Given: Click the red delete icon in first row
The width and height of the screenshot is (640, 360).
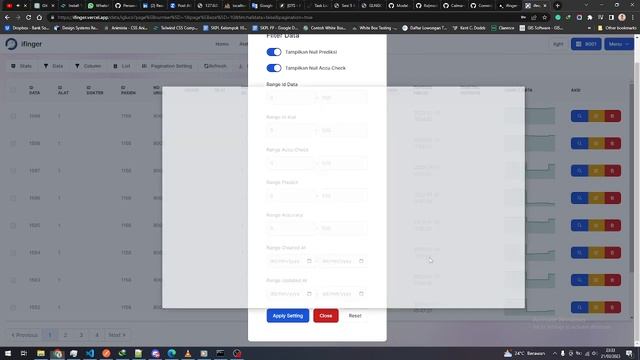Looking at the screenshot, I should (x=613, y=116).
